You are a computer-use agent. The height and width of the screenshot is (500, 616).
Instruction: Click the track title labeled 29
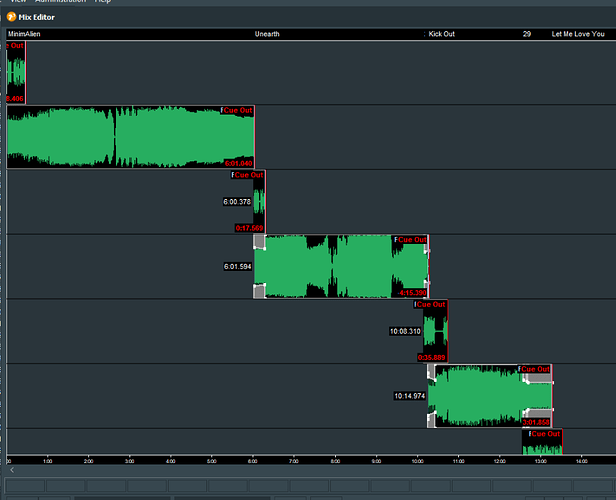527,34
